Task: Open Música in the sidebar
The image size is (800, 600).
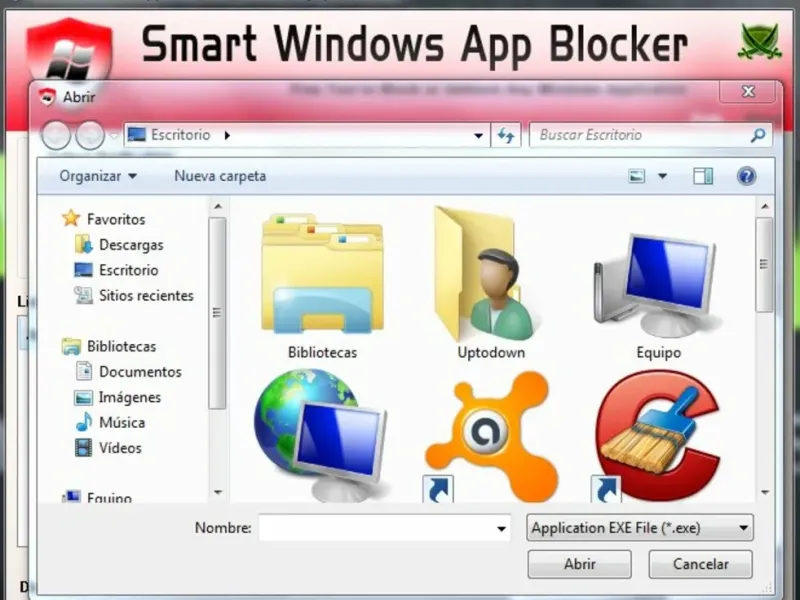Action: click(122, 422)
